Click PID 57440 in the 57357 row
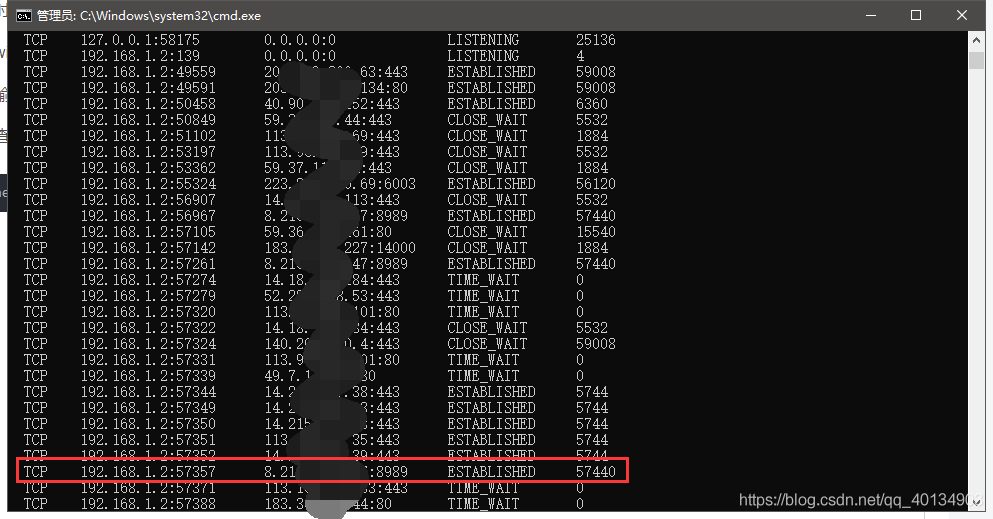993x519 pixels. point(595,472)
